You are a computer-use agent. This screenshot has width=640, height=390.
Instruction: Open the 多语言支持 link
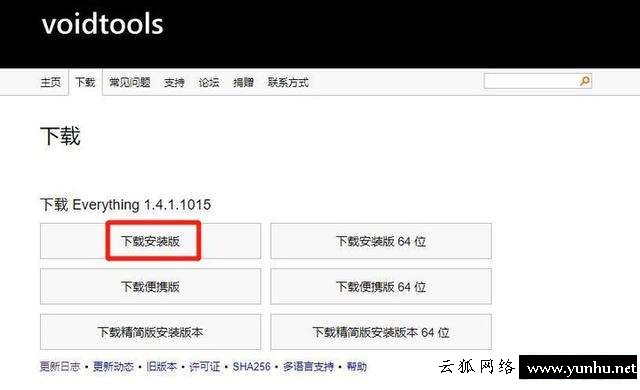click(308, 366)
